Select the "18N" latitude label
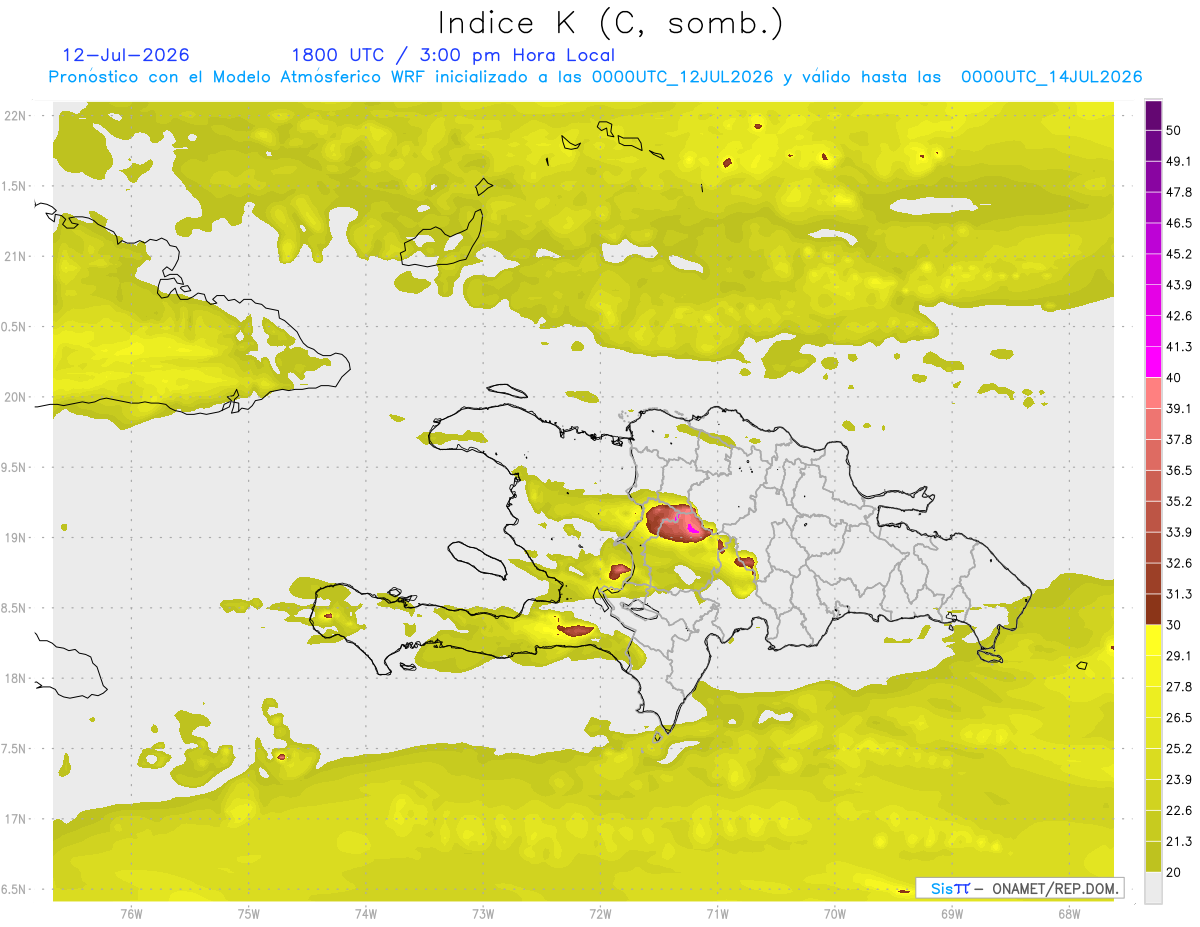Screen dimensions: 1200x927 [17, 678]
